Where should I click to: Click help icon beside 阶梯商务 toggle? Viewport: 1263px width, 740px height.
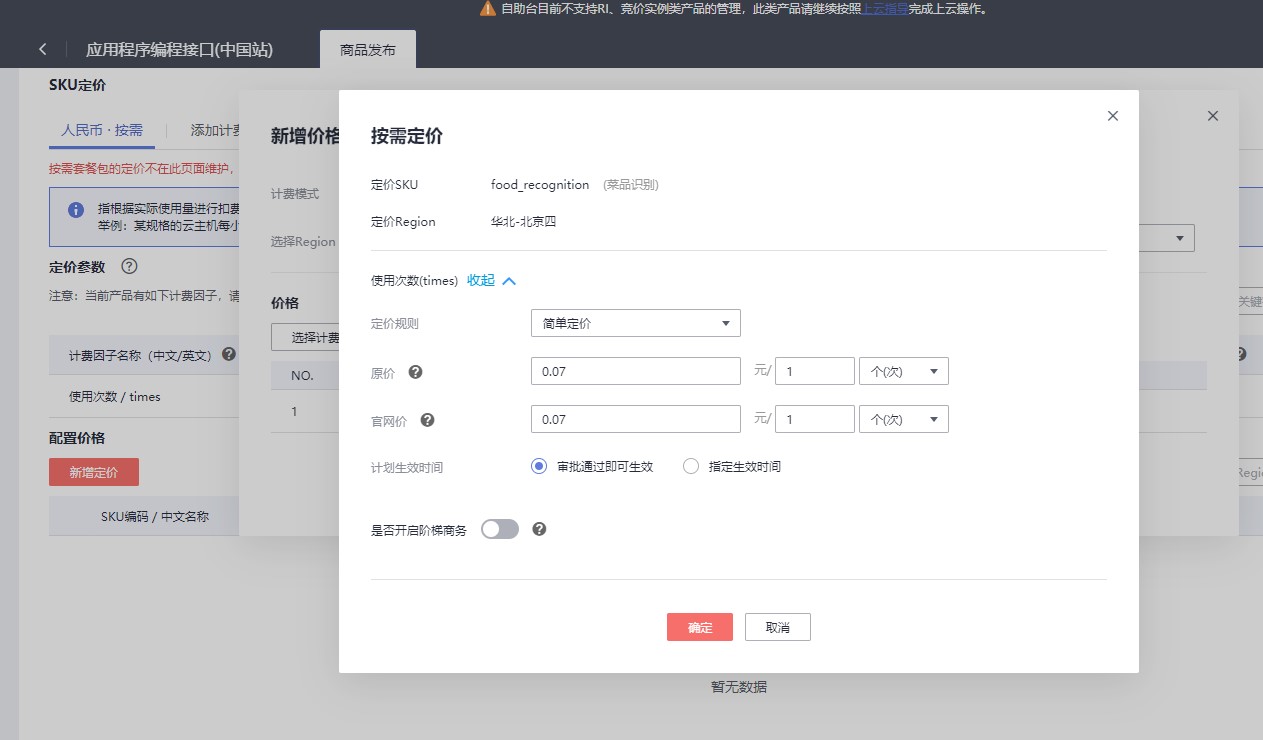point(539,529)
